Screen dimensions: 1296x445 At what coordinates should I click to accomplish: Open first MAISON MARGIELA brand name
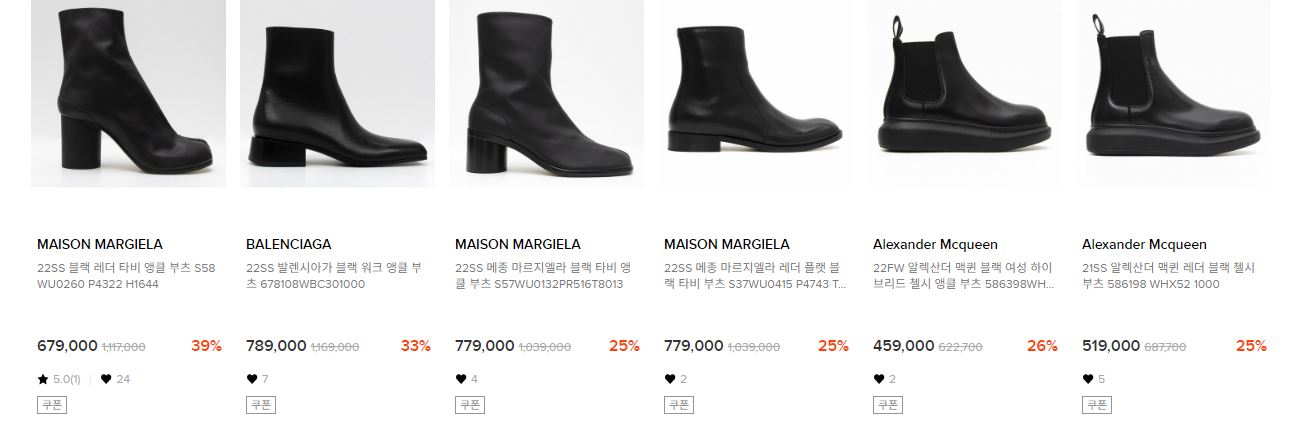coord(100,244)
